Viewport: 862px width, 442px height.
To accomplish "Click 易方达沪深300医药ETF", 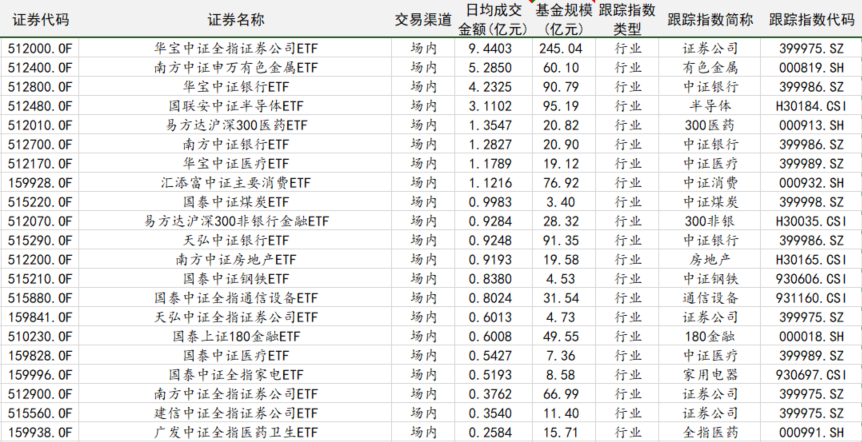I will [x=237, y=125].
